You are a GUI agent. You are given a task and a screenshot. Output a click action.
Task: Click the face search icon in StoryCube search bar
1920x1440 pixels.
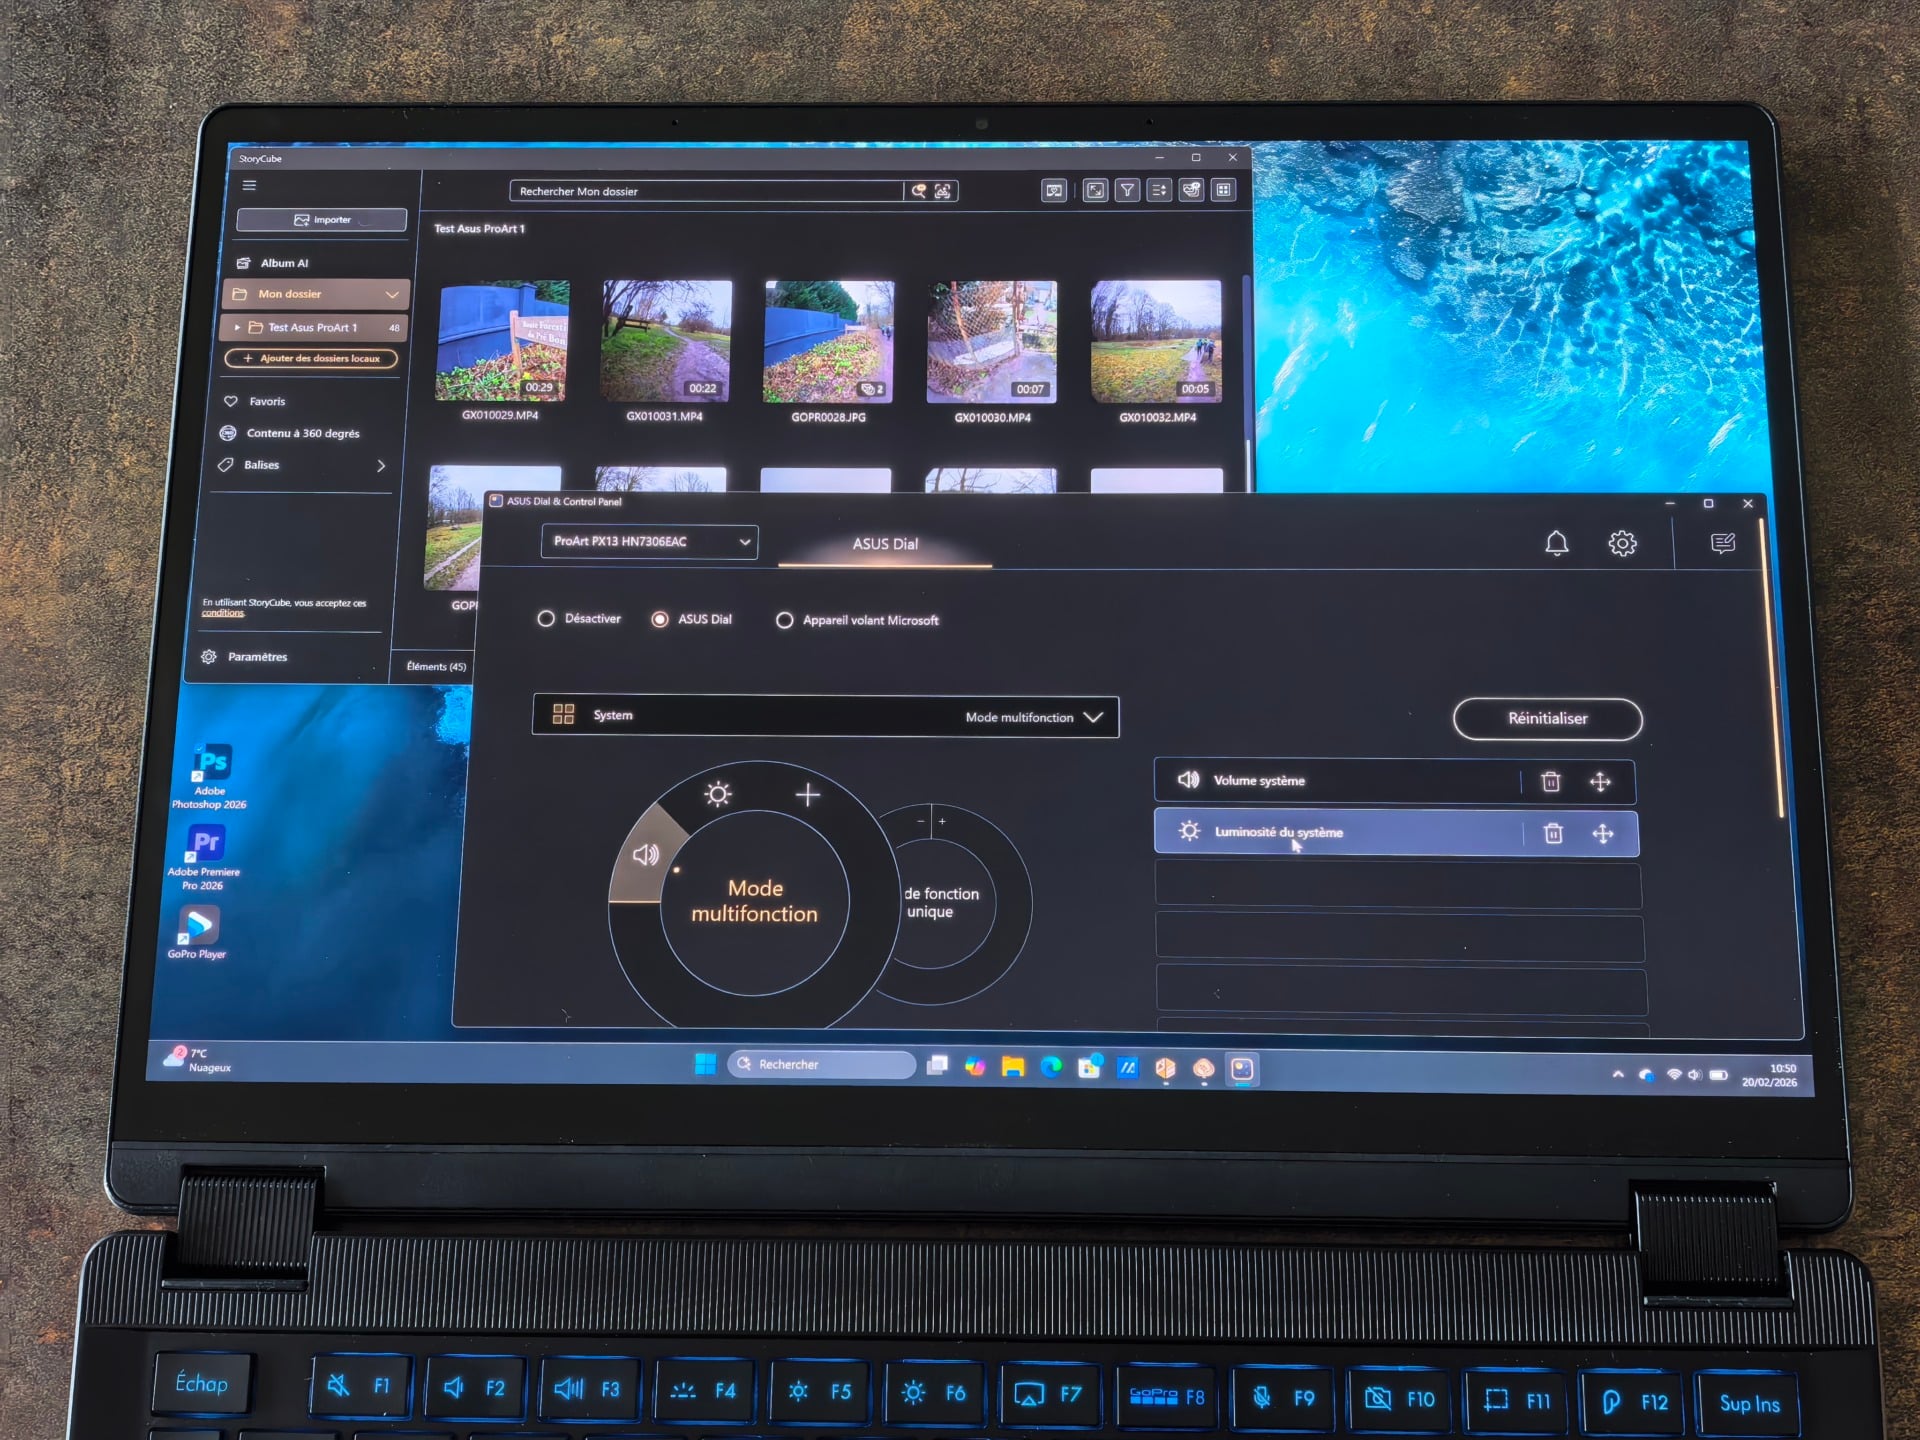click(943, 191)
